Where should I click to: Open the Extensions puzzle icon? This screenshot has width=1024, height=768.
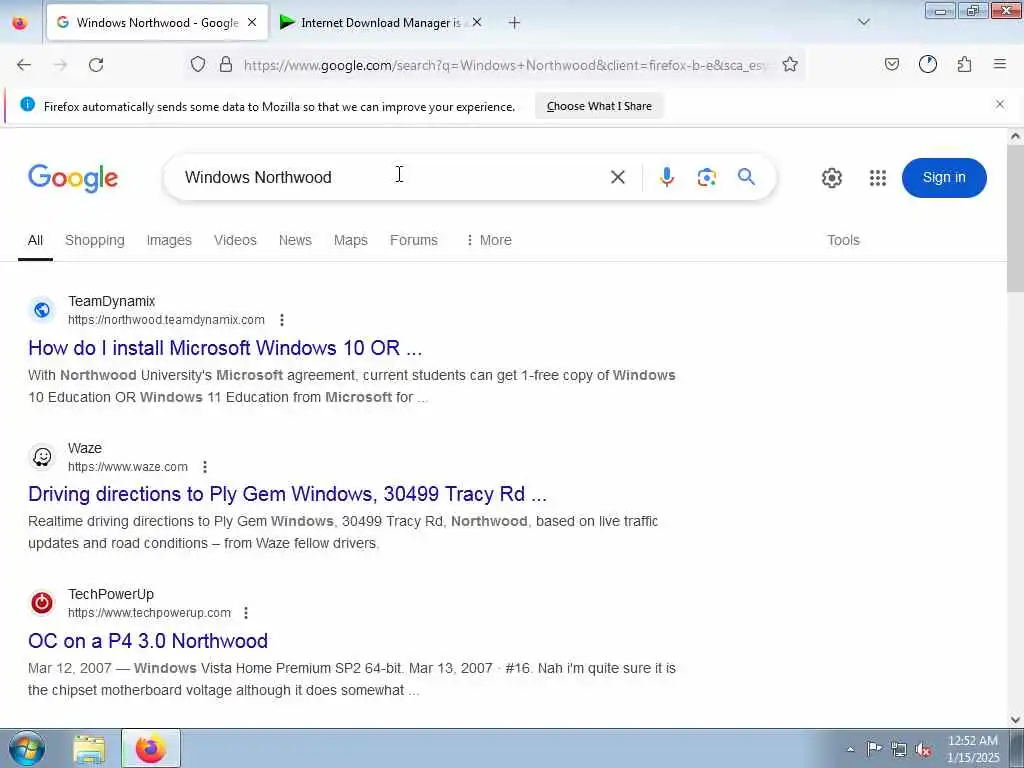(x=964, y=64)
